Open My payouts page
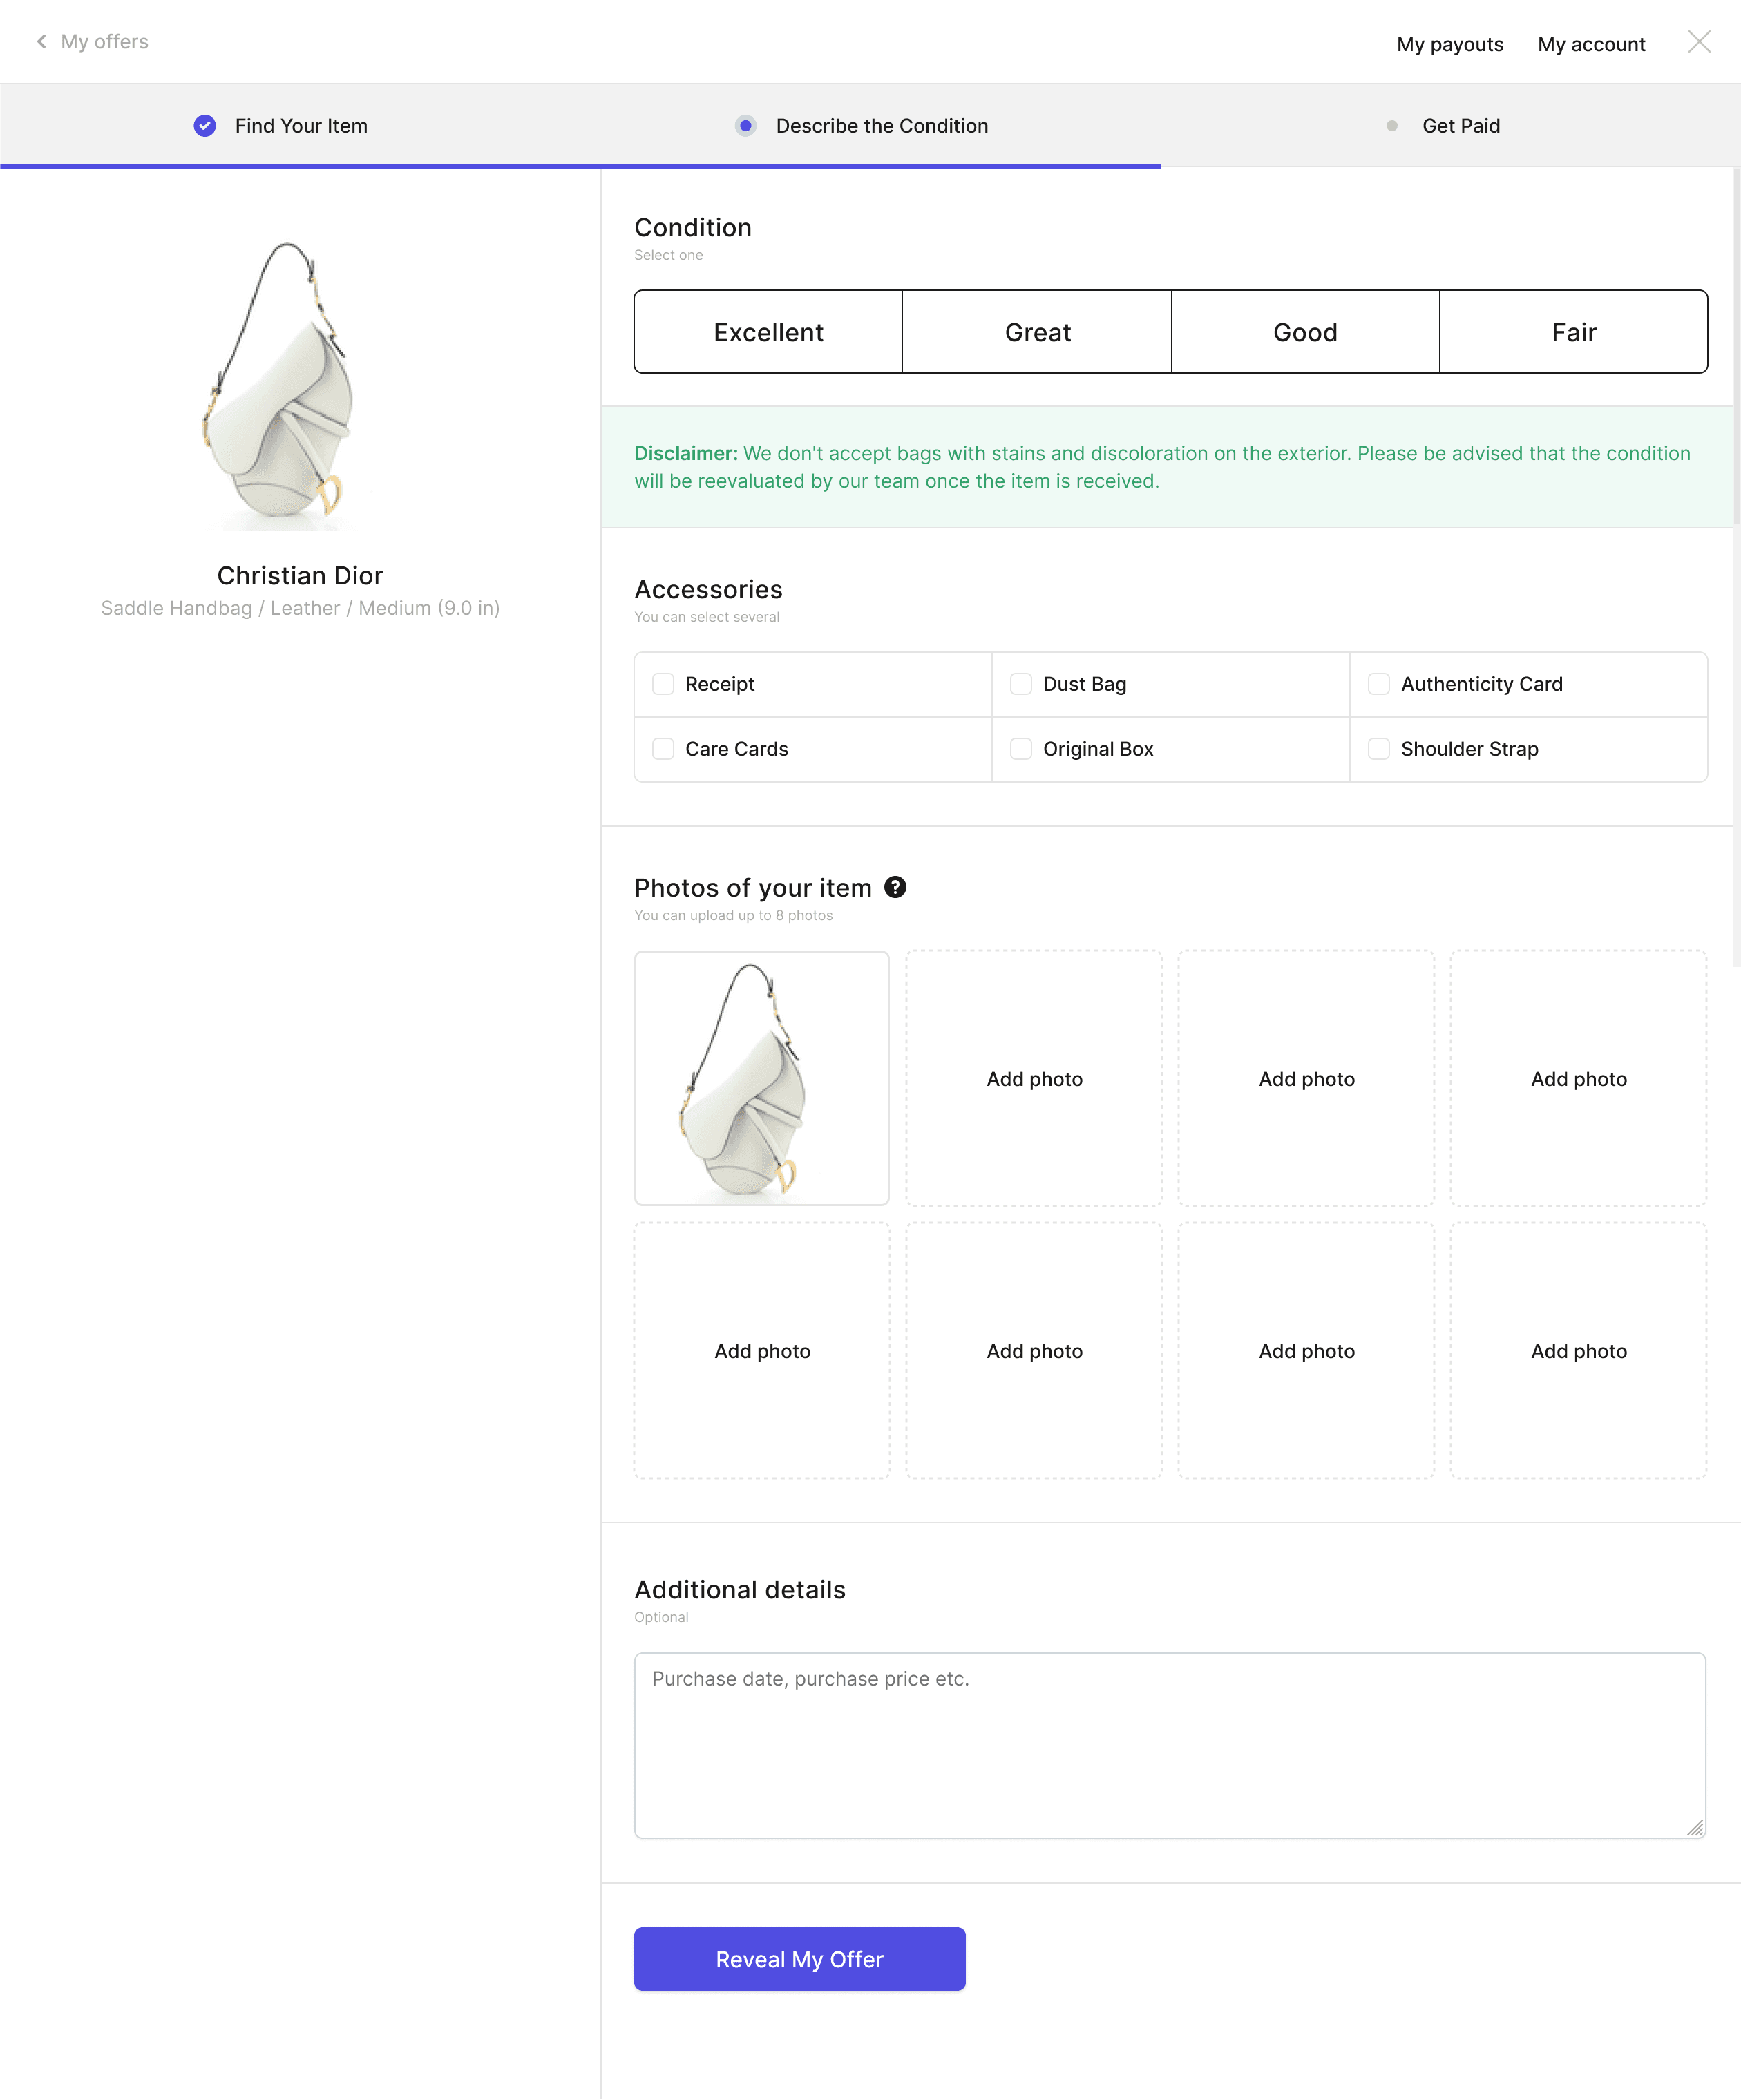1741x2100 pixels. pos(1449,44)
